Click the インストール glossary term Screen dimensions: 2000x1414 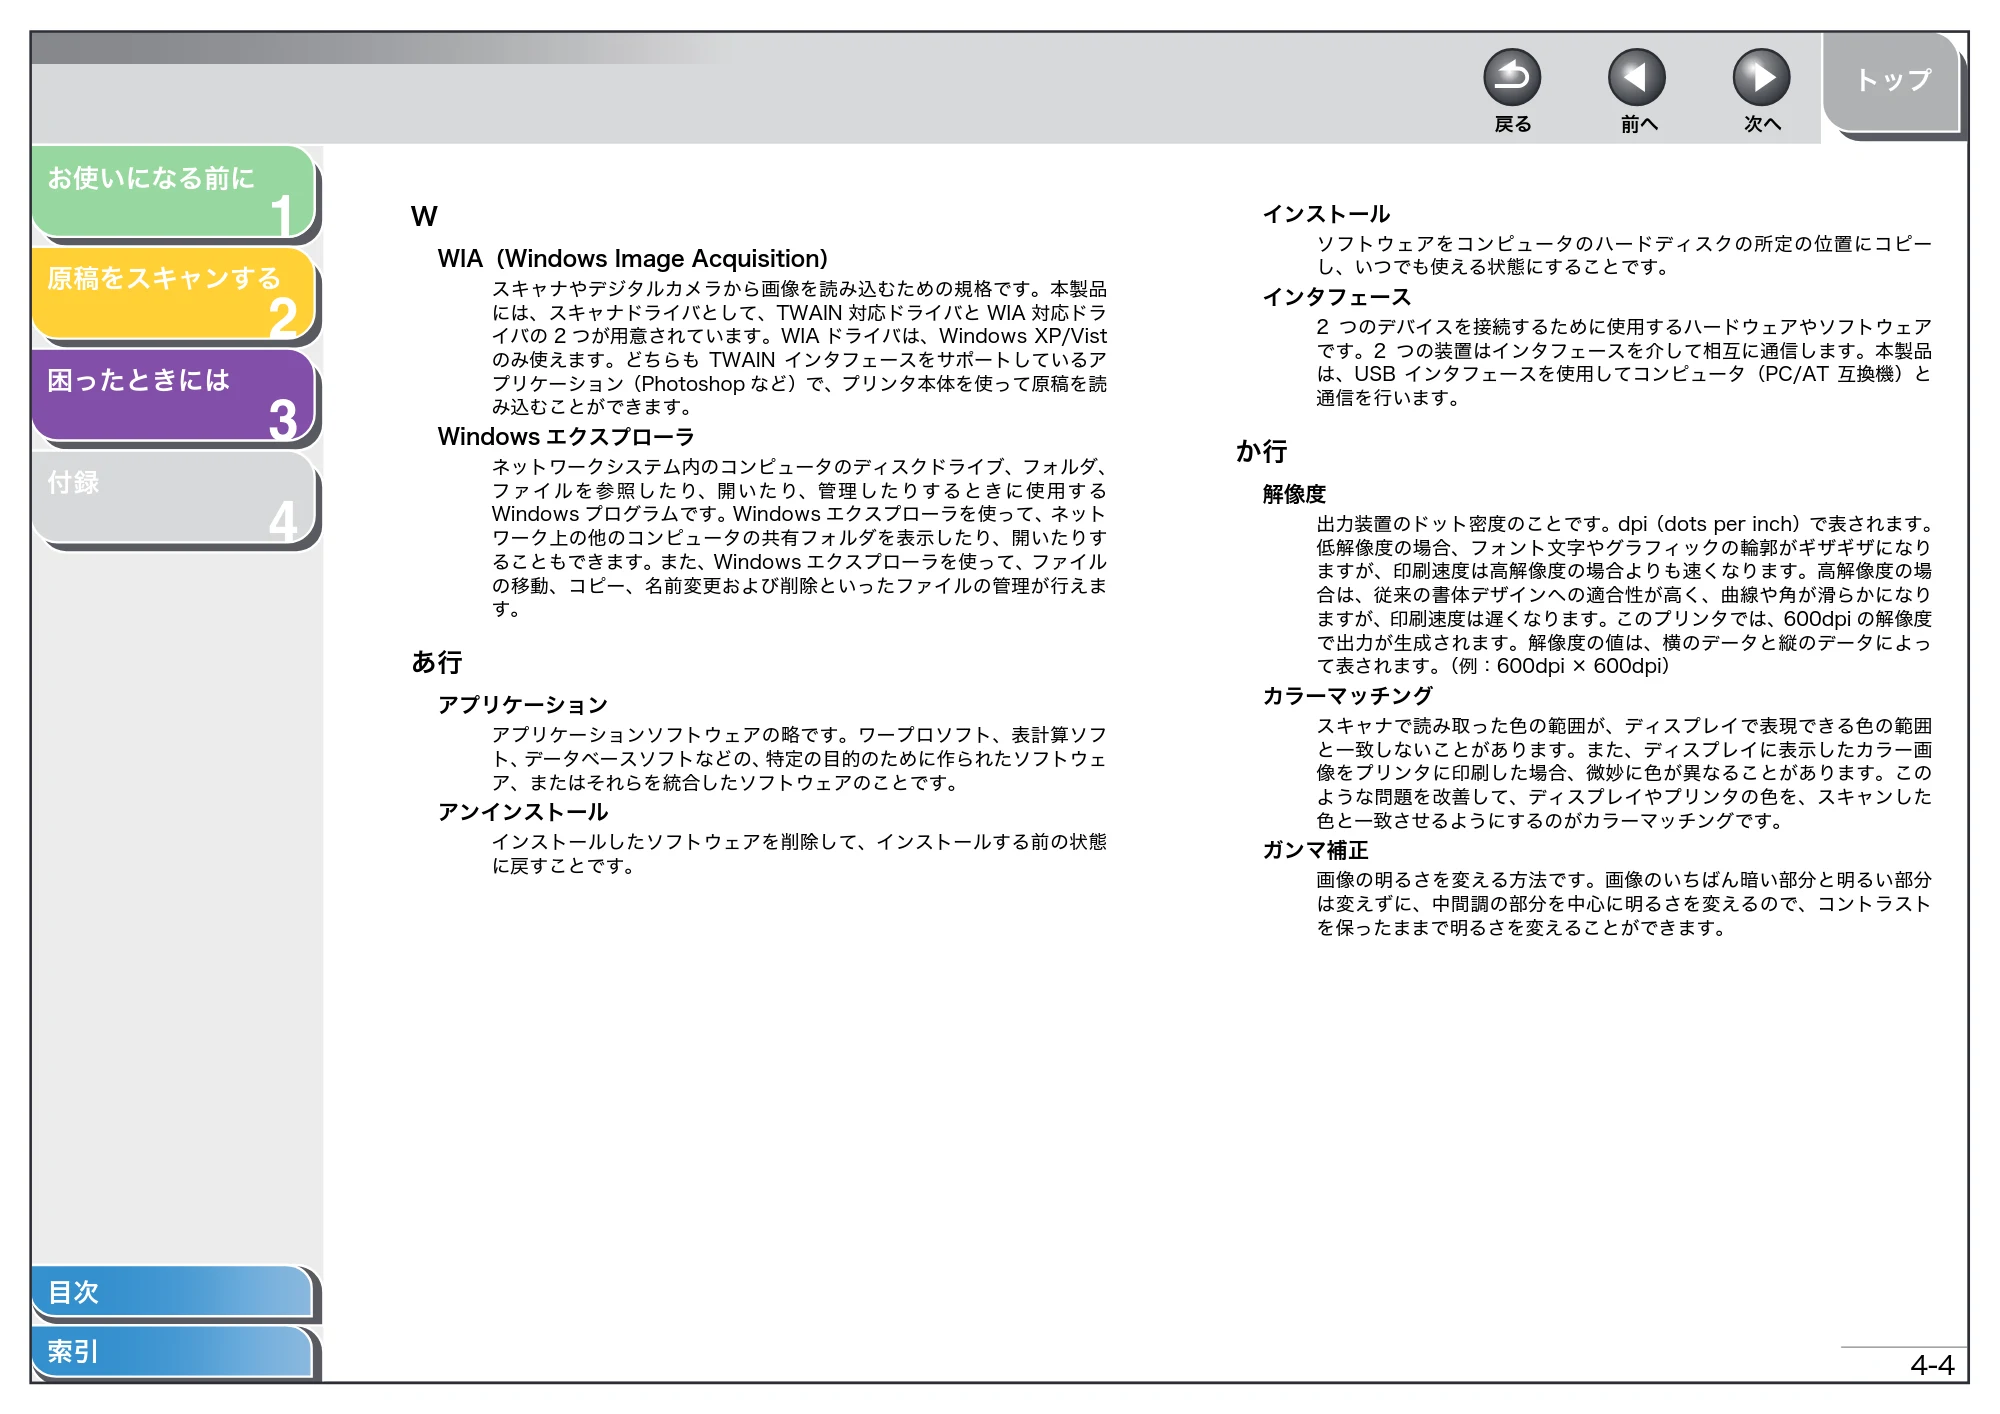(1326, 214)
